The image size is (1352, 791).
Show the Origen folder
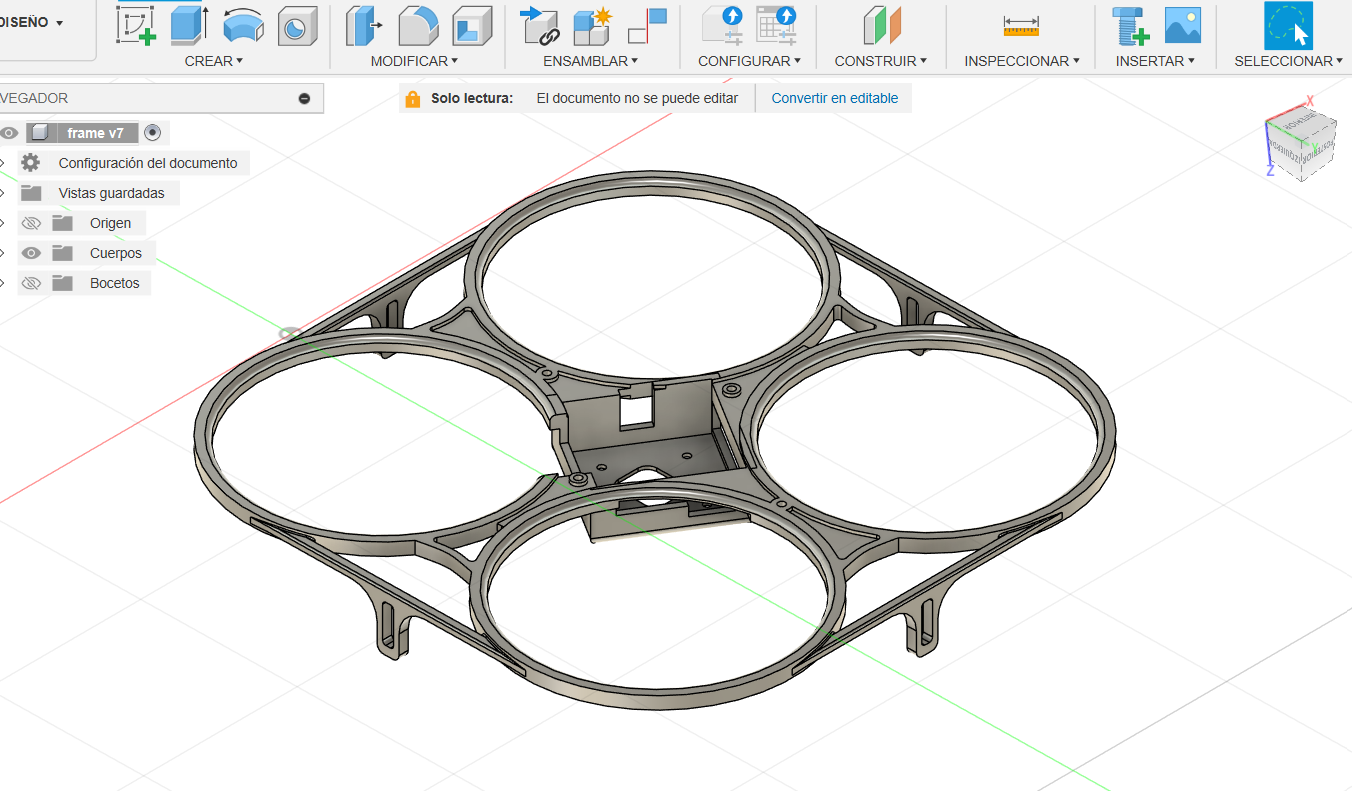(x=31, y=223)
